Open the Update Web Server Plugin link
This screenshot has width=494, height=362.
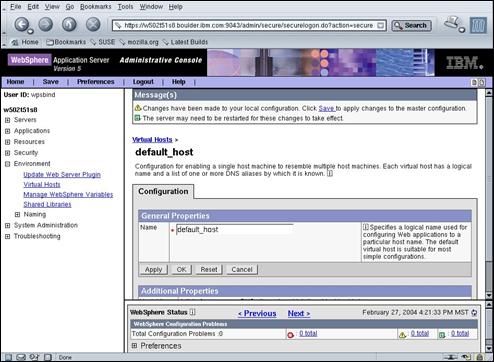click(x=62, y=175)
